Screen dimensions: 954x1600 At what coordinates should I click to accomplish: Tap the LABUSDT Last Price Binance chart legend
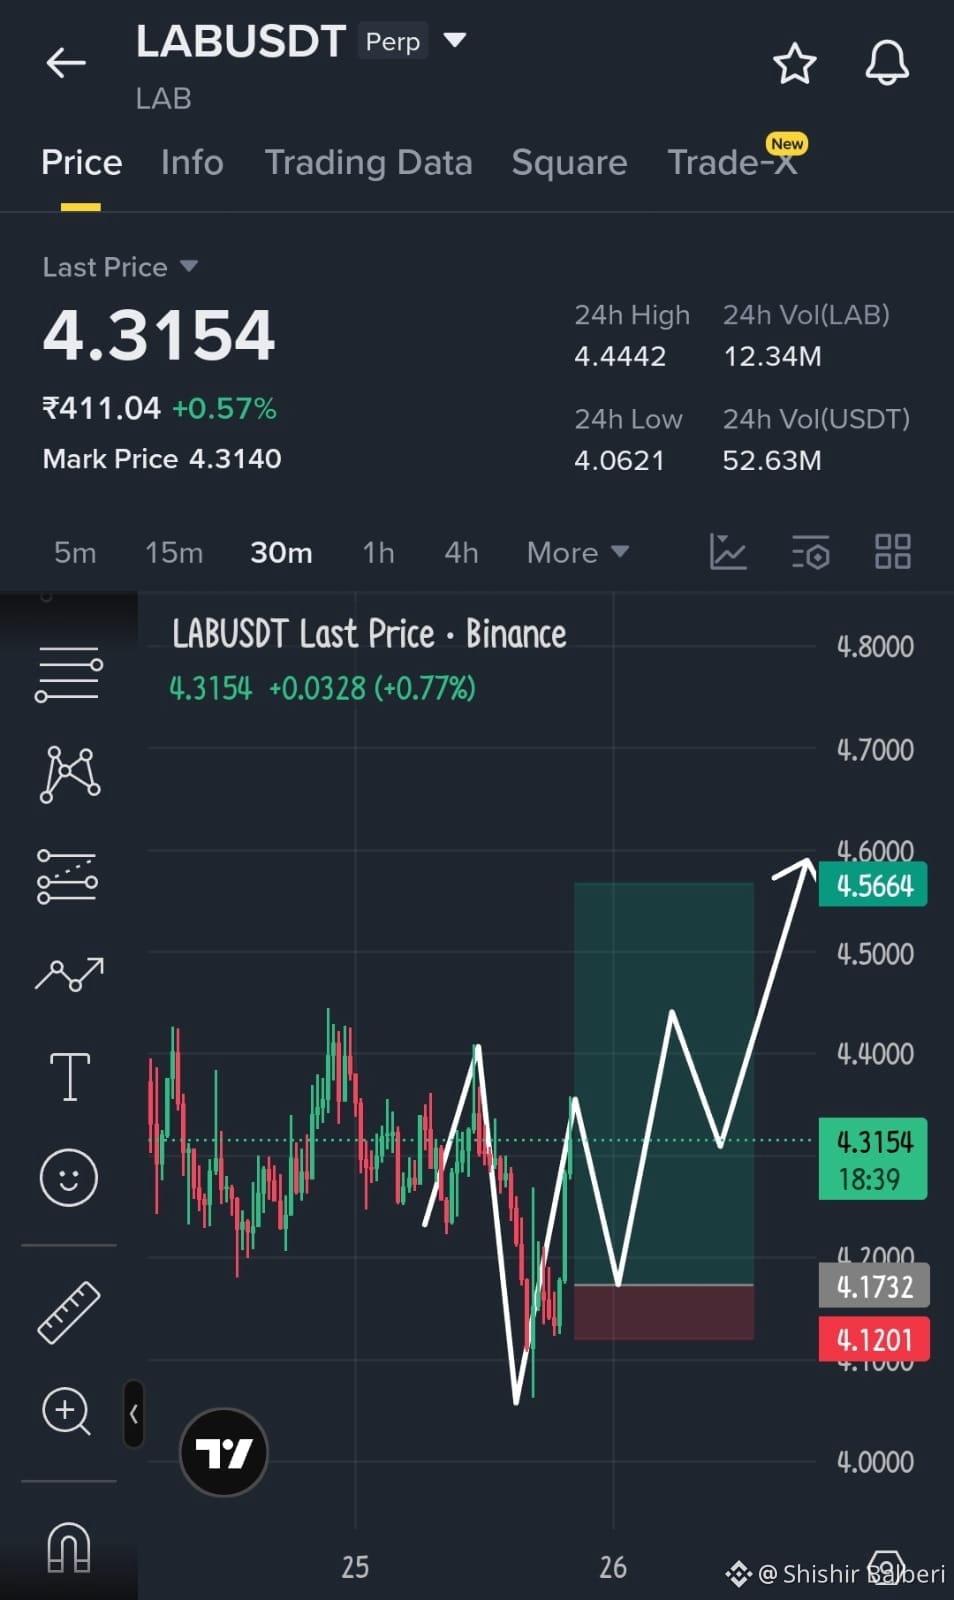click(369, 634)
